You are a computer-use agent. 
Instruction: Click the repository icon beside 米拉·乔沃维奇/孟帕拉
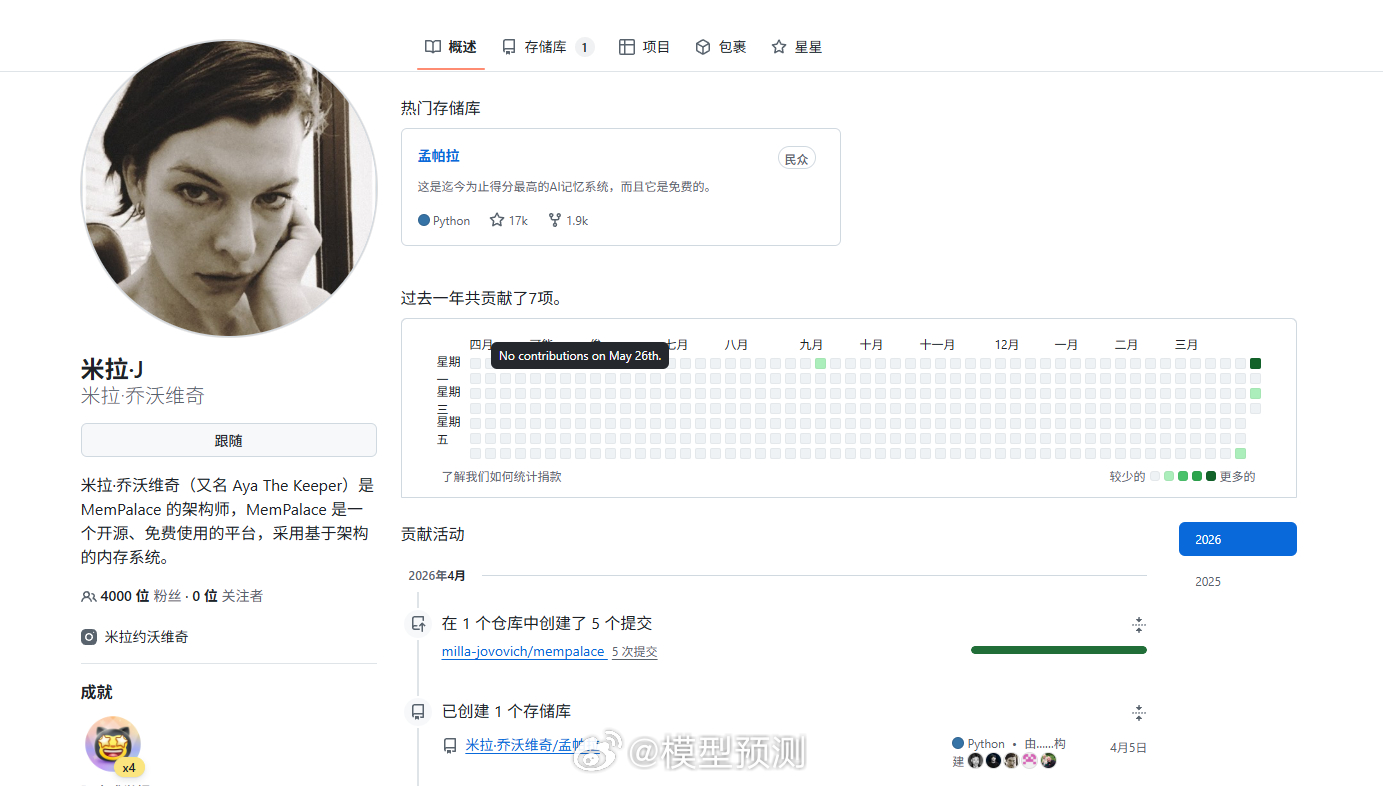(x=450, y=745)
